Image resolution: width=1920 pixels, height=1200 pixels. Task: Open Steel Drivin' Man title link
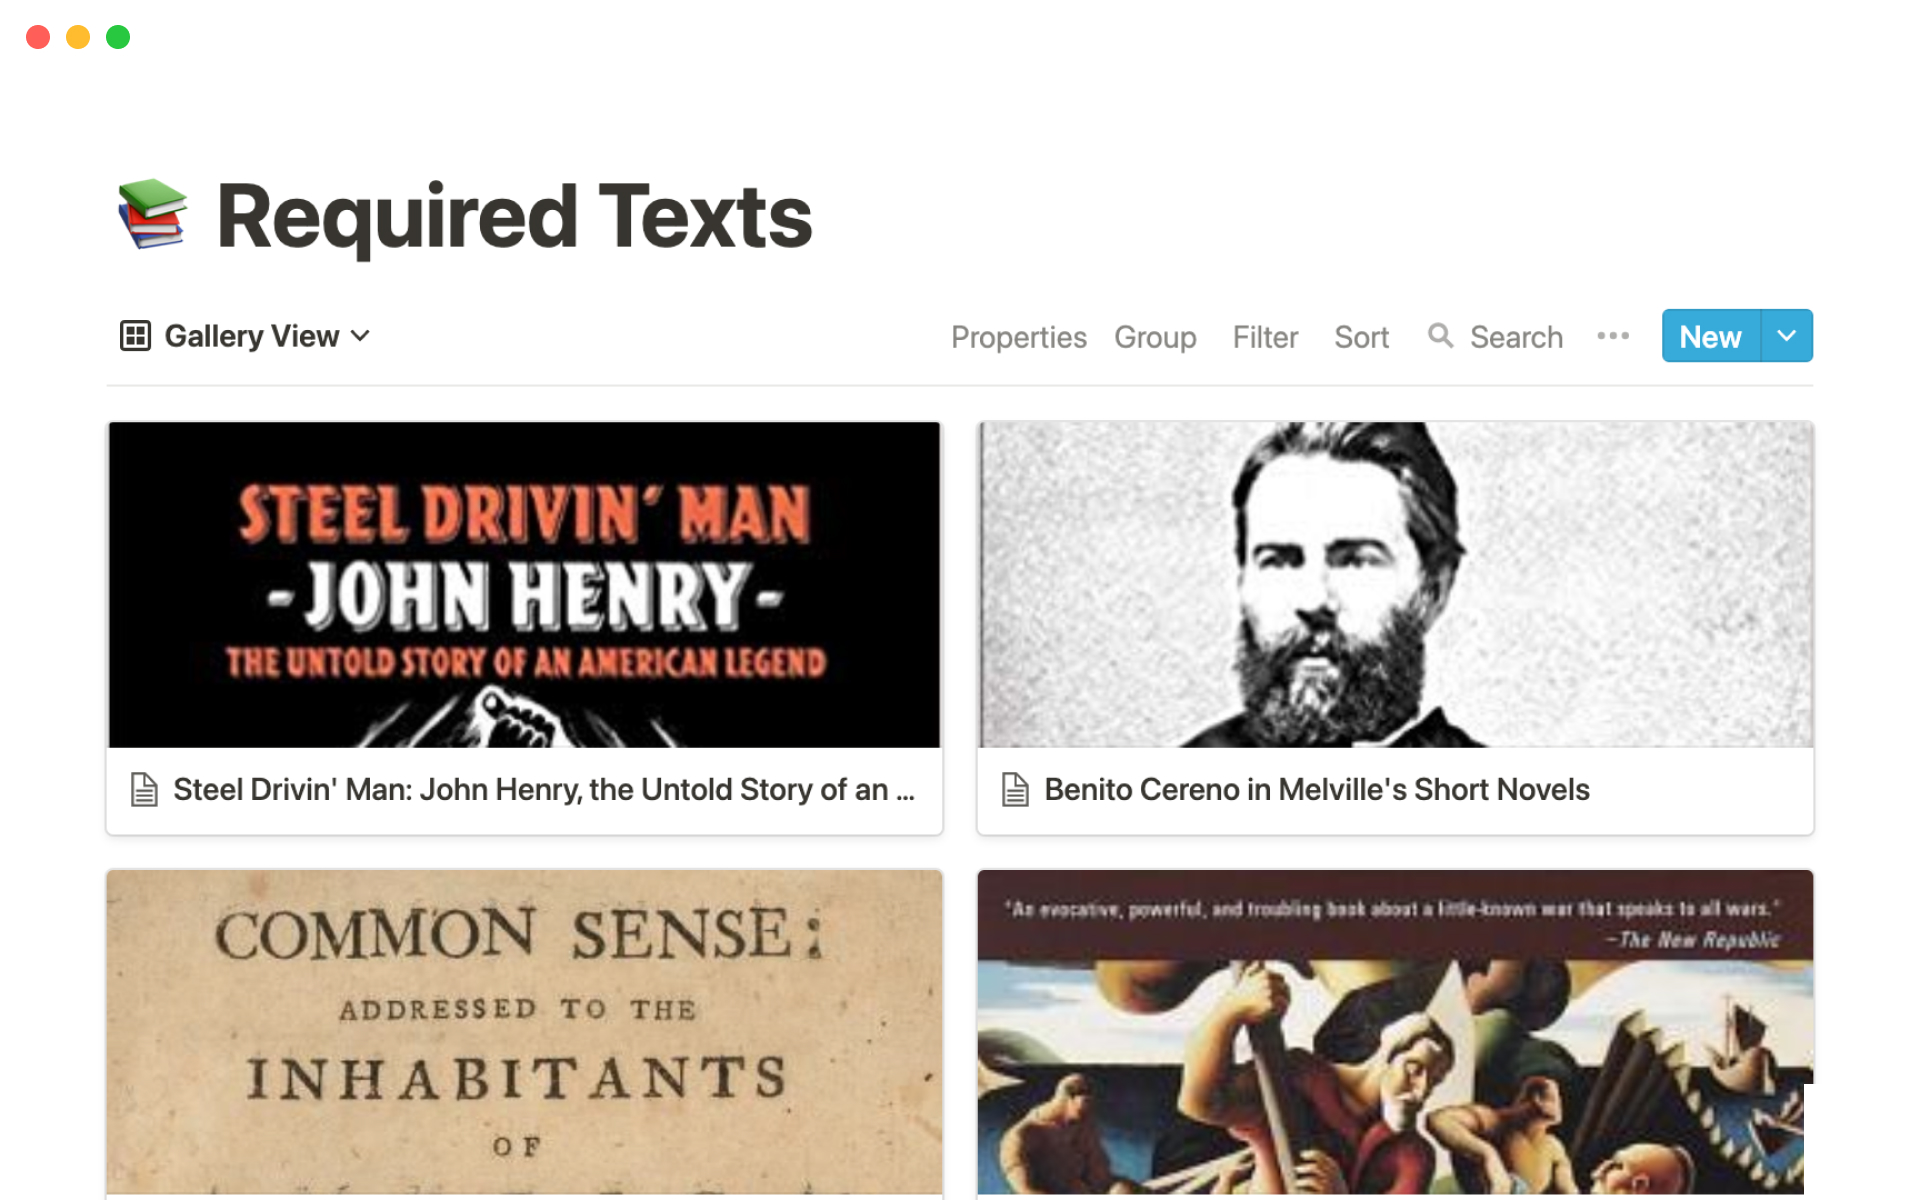click(544, 790)
